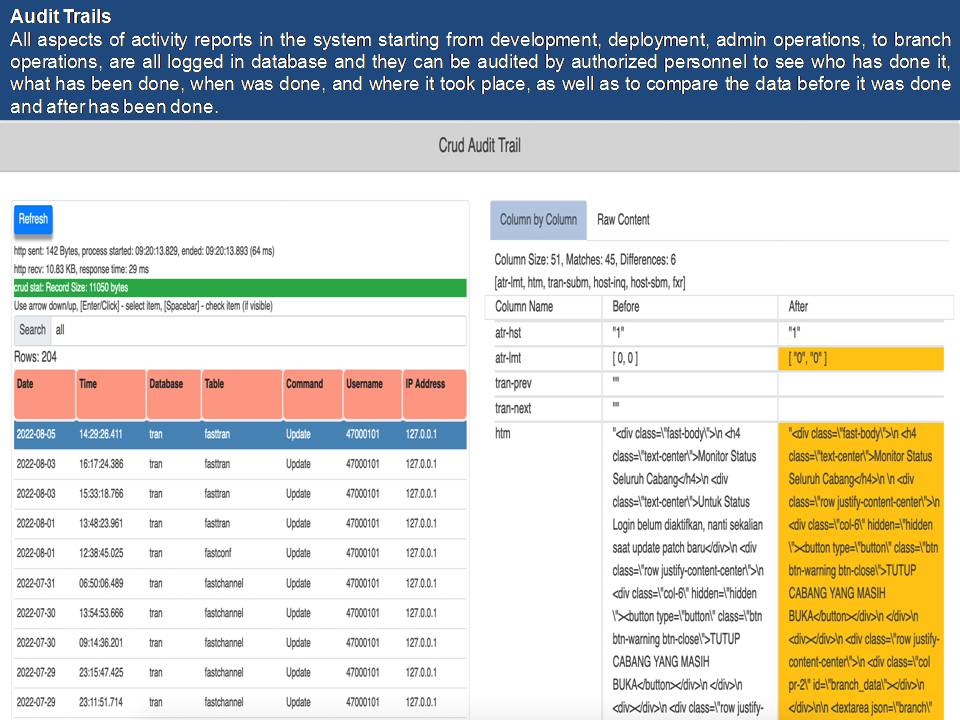The width and height of the screenshot is (960, 720).
Task: Select the fastconf row at 12:38:45.025
Action: pos(240,553)
